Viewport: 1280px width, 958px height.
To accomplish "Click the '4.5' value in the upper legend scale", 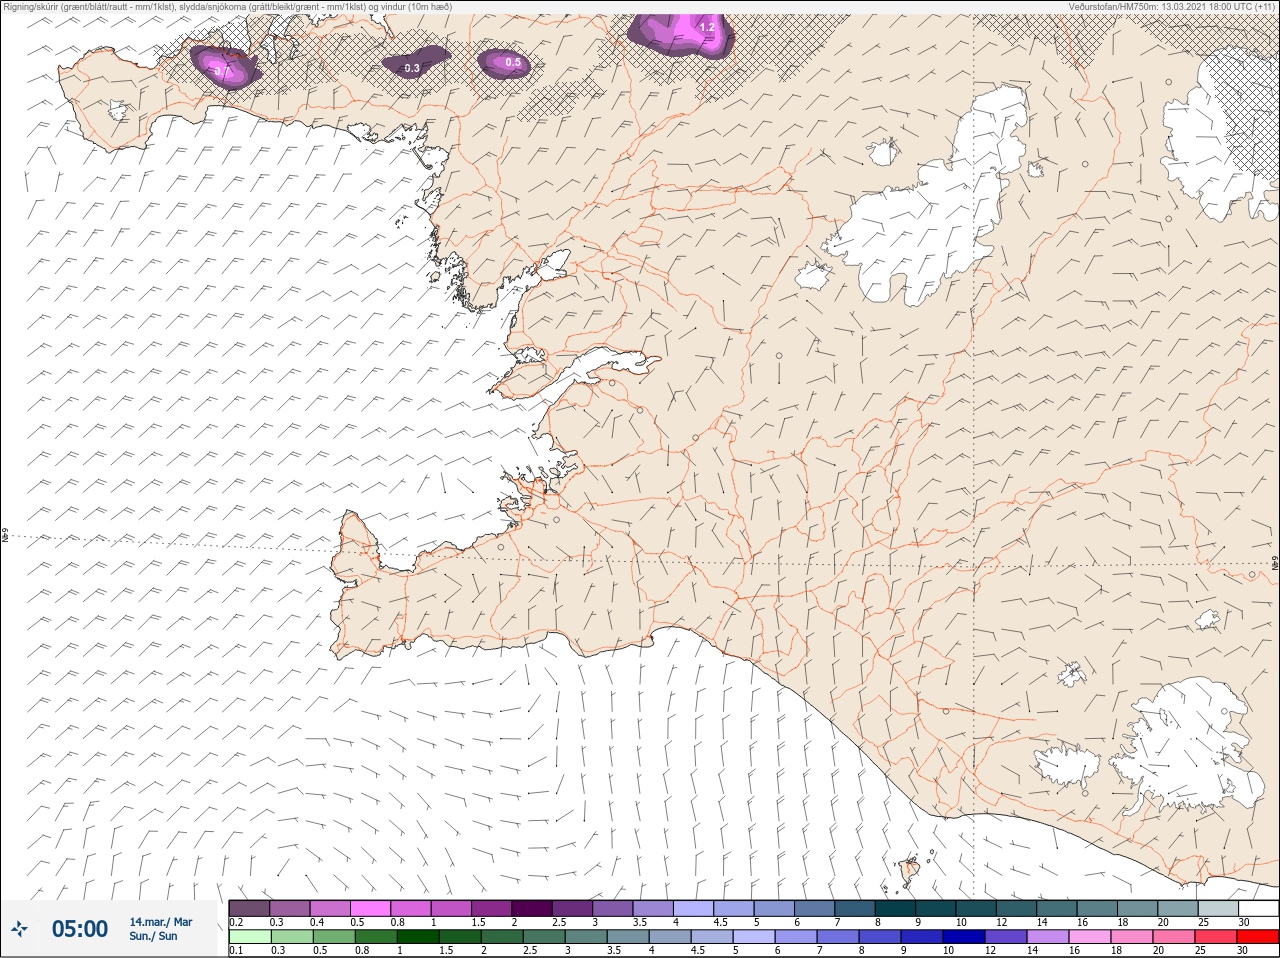I will tap(720, 922).
